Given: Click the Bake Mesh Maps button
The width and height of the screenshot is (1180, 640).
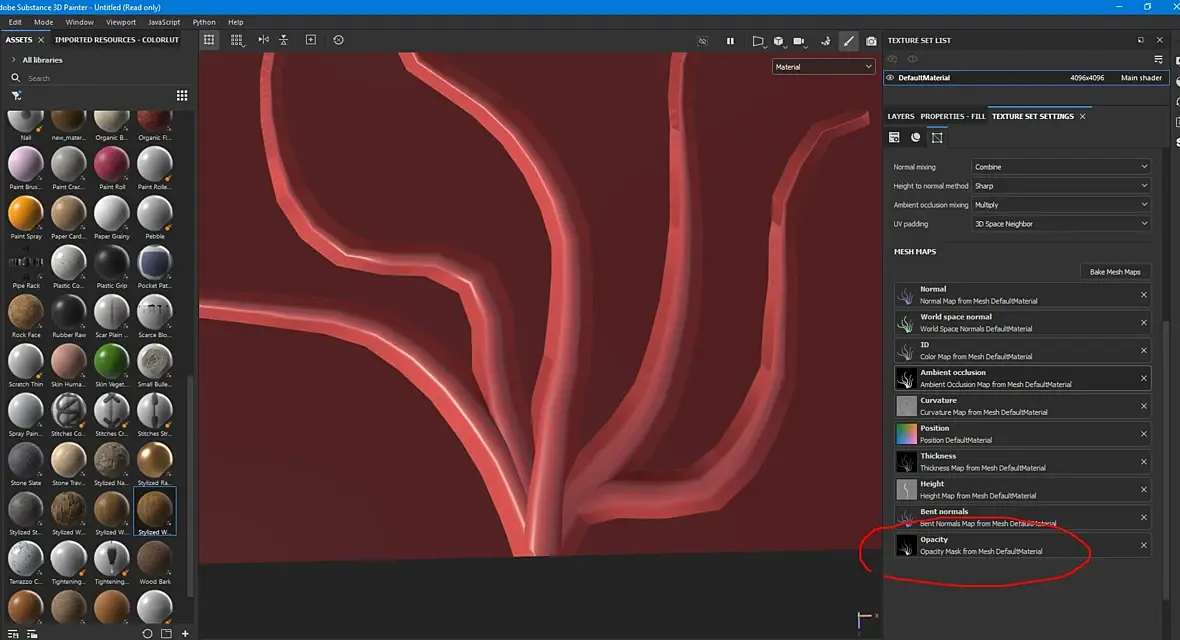Looking at the screenshot, I should point(1115,272).
